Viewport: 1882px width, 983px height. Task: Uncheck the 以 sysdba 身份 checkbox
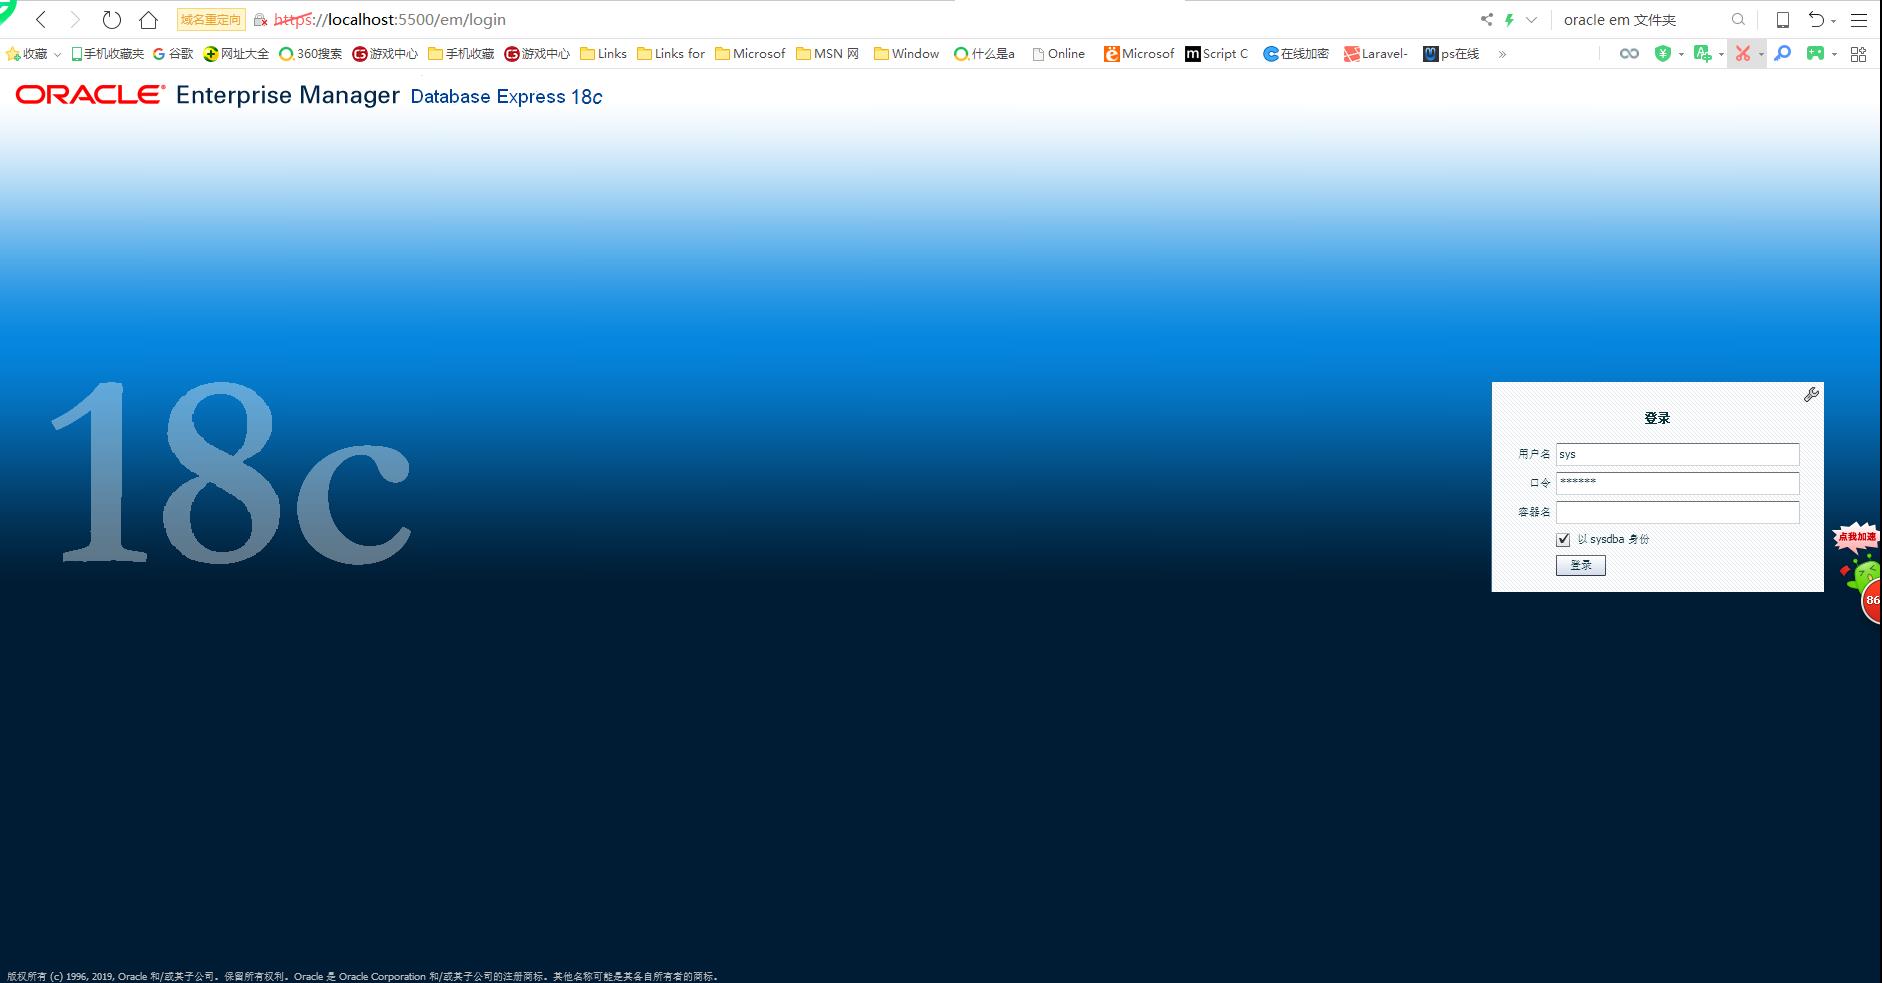click(x=1563, y=539)
